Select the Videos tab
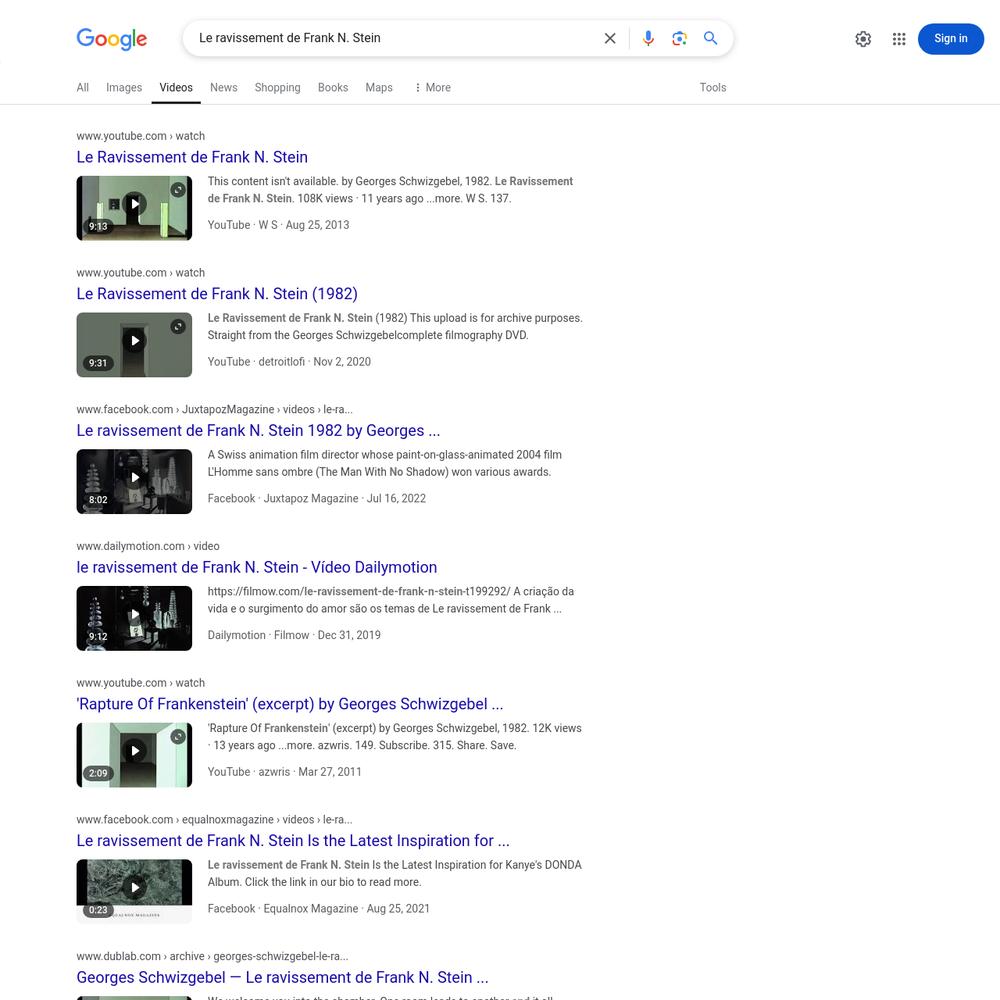The width and height of the screenshot is (1000, 1000). [176, 87]
